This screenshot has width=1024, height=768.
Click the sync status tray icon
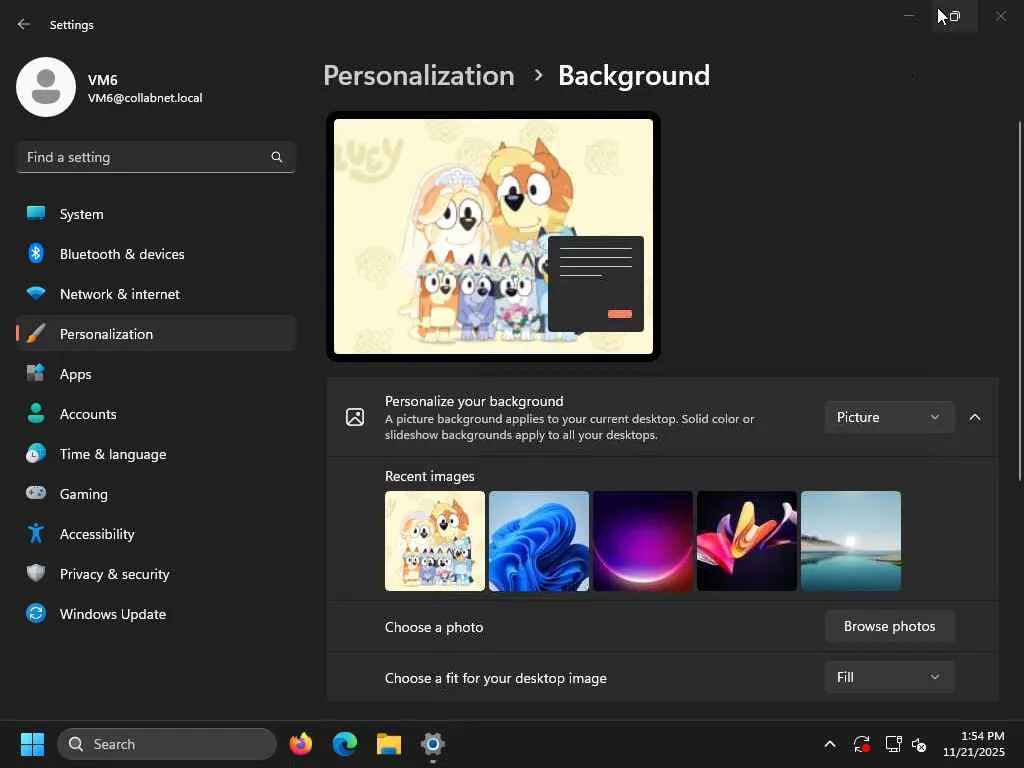pos(861,744)
